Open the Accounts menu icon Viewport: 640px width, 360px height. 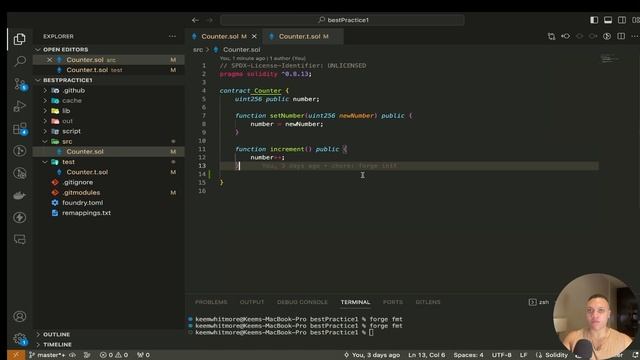point(19,316)
